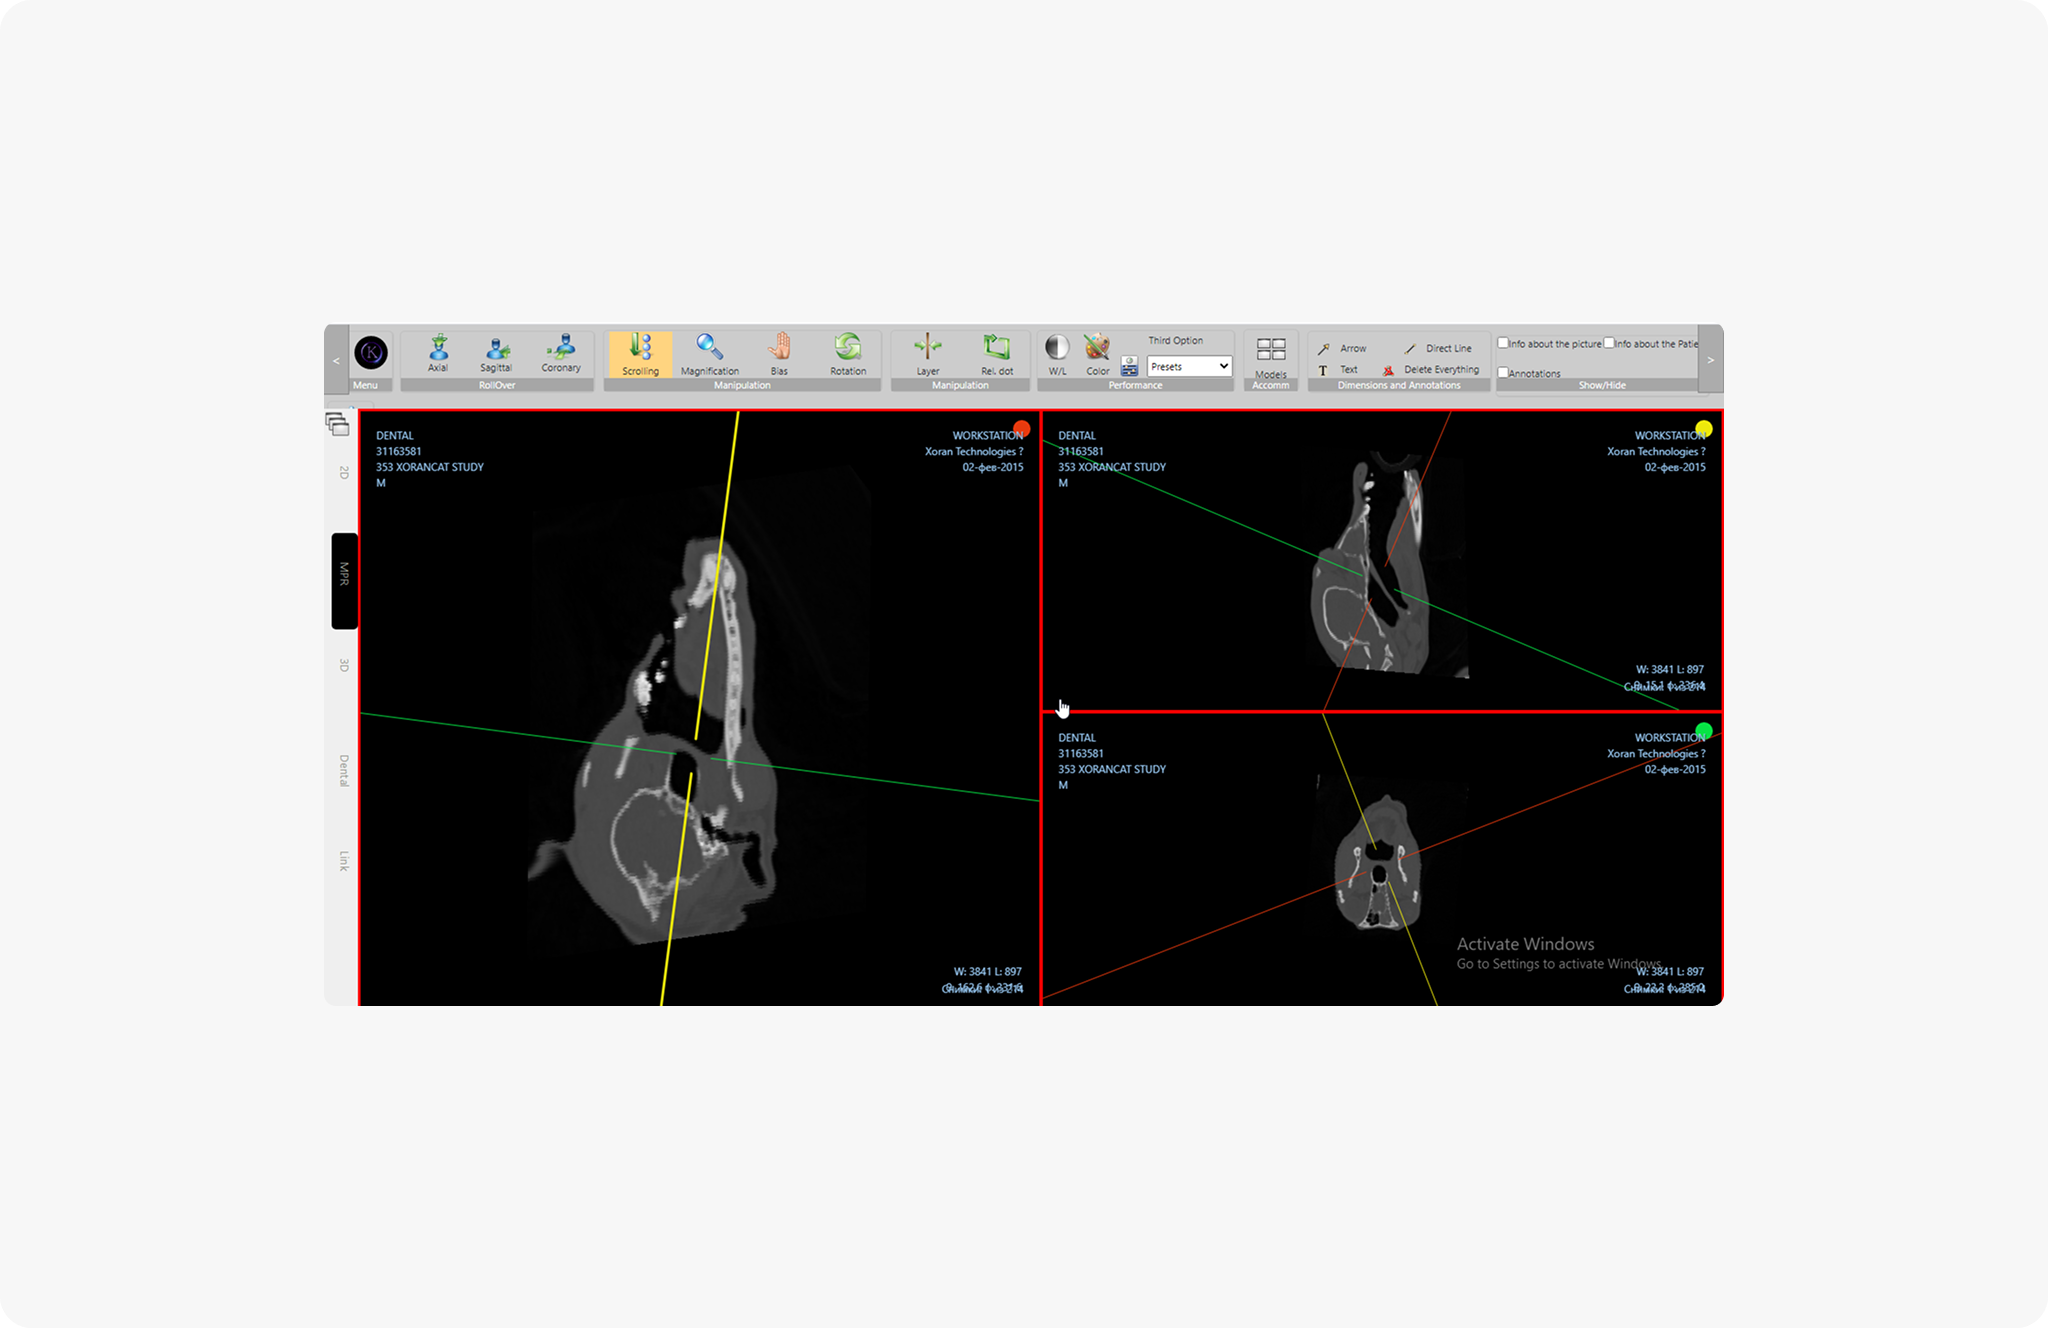2048x1328 pixels.
Task: Click the yellow marker dot in top-right viewport
Action: 1704,429
